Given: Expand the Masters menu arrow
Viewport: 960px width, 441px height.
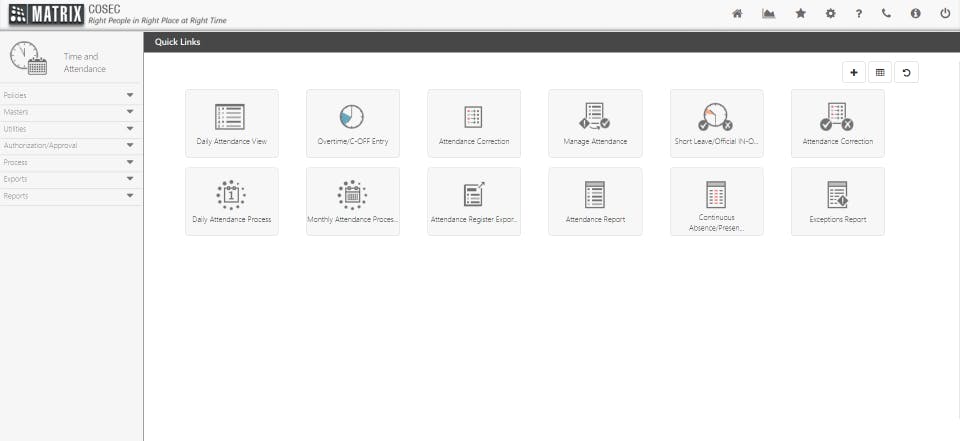Looking at the screenshot, I should pos(130,112).
